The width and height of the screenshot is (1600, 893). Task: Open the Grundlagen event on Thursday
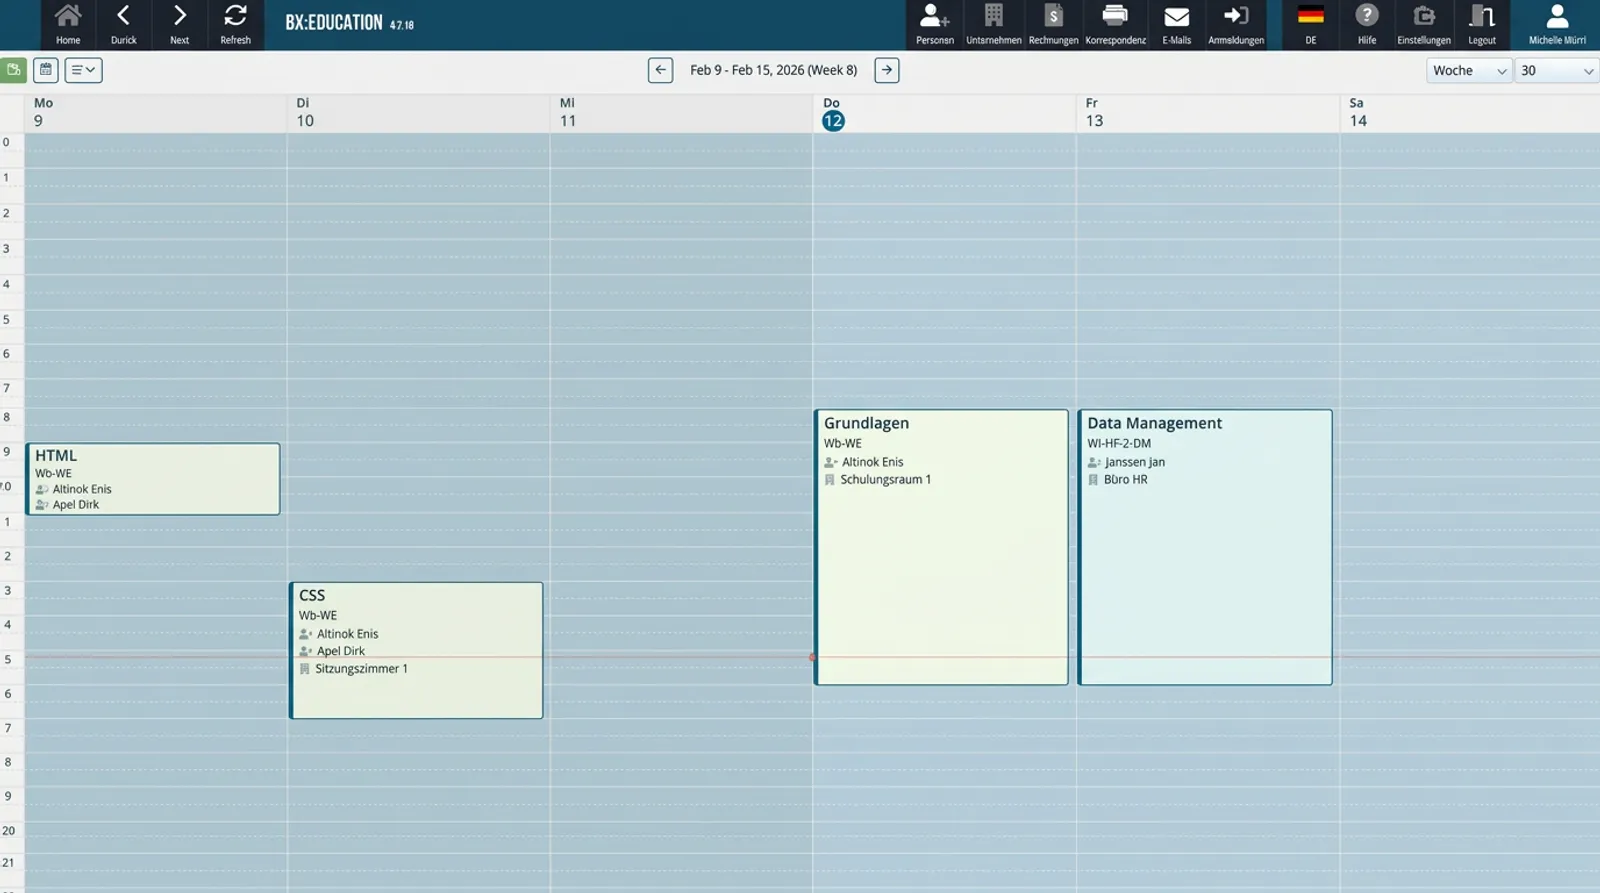point(941,547)
